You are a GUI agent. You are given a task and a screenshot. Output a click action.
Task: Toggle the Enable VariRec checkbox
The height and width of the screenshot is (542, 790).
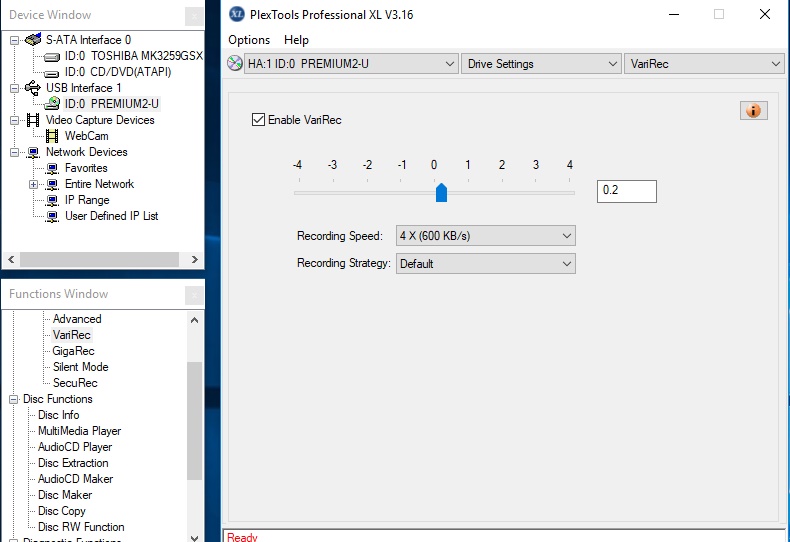pyautogui.click(x=258, y=120)
